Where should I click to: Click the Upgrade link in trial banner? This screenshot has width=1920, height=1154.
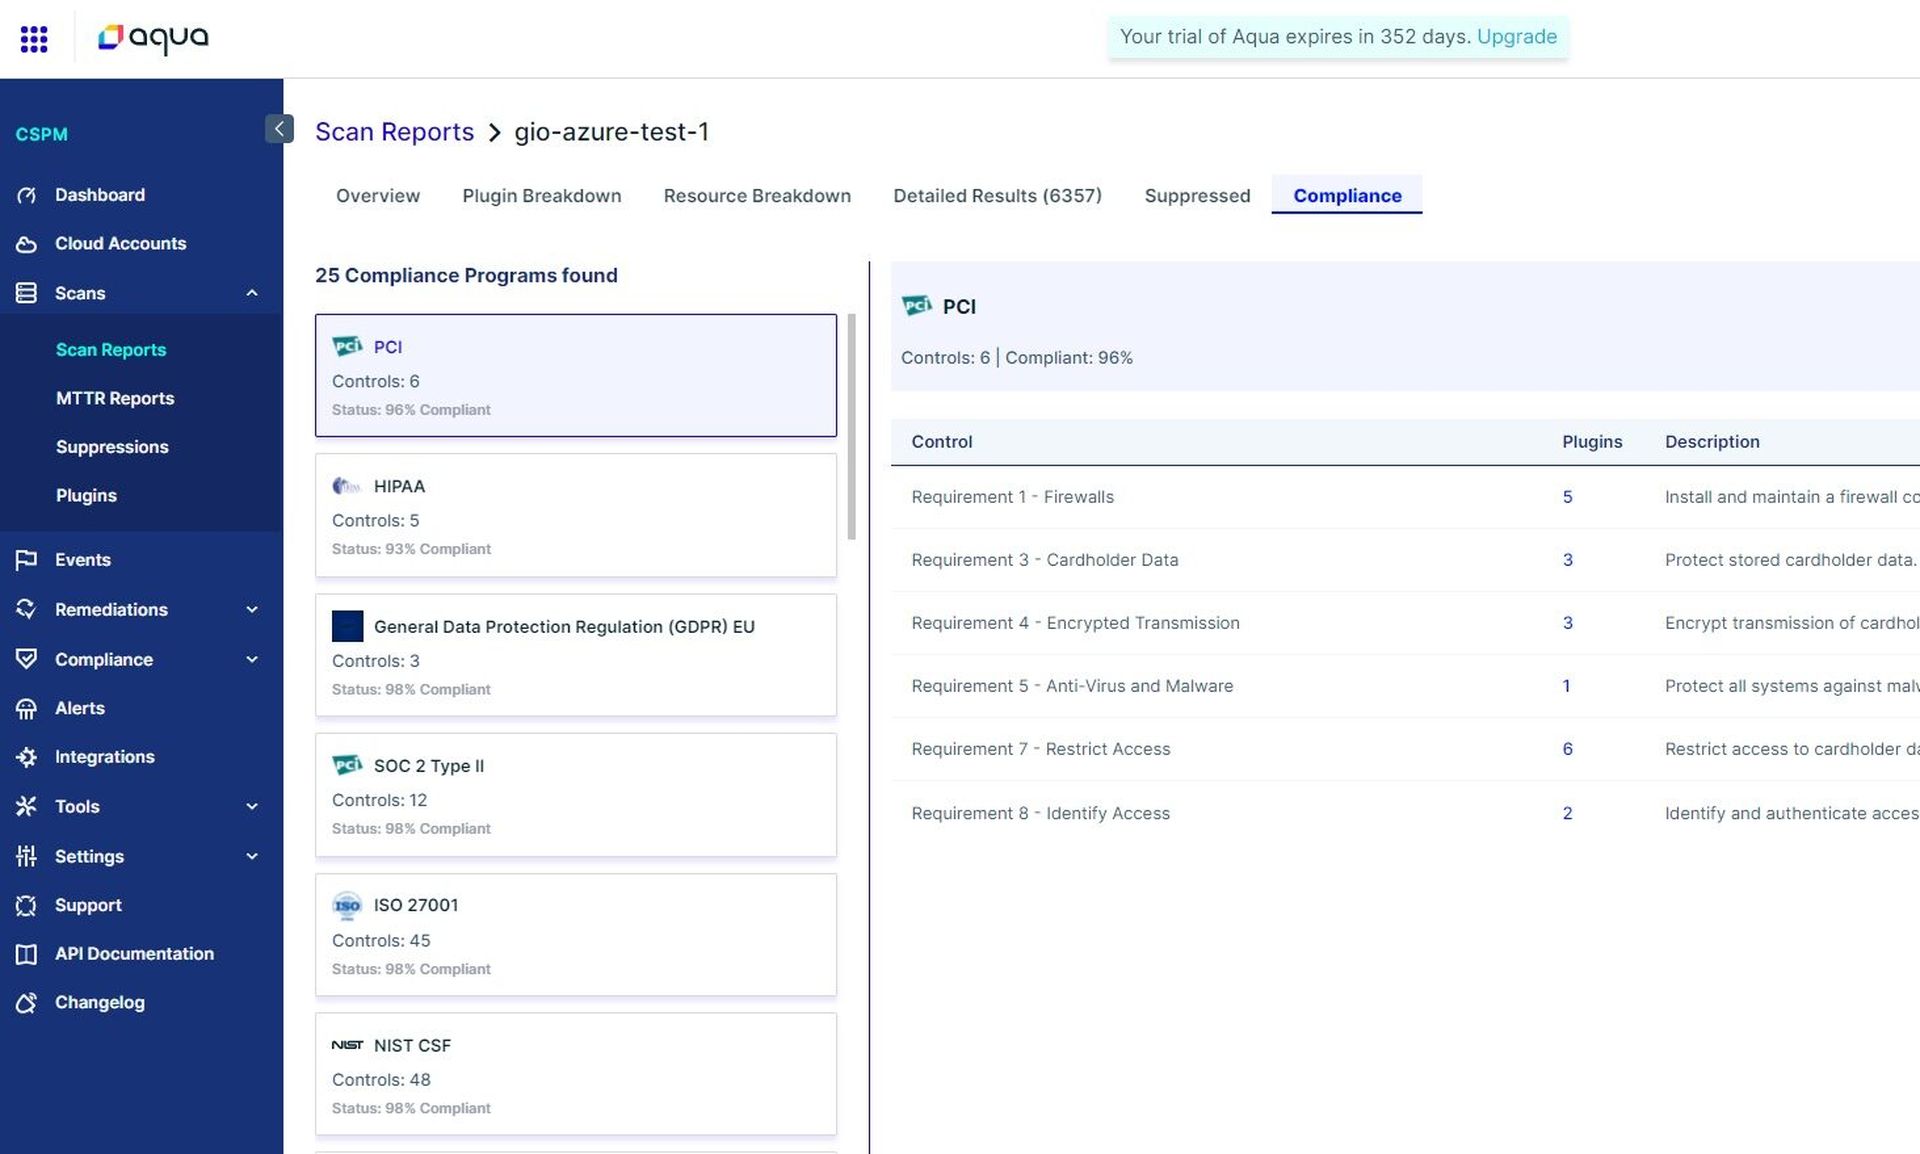tap(1516, 37)
